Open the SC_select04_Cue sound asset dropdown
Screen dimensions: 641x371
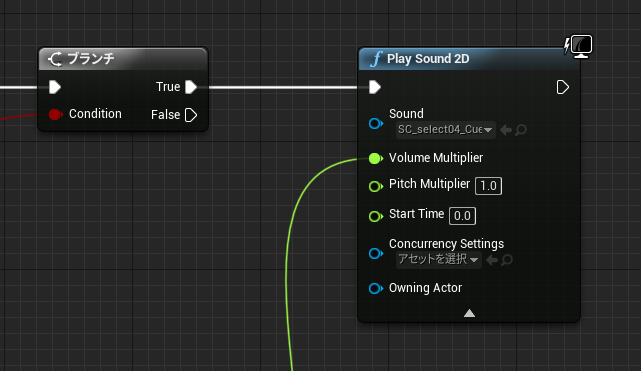coord(446,130)
